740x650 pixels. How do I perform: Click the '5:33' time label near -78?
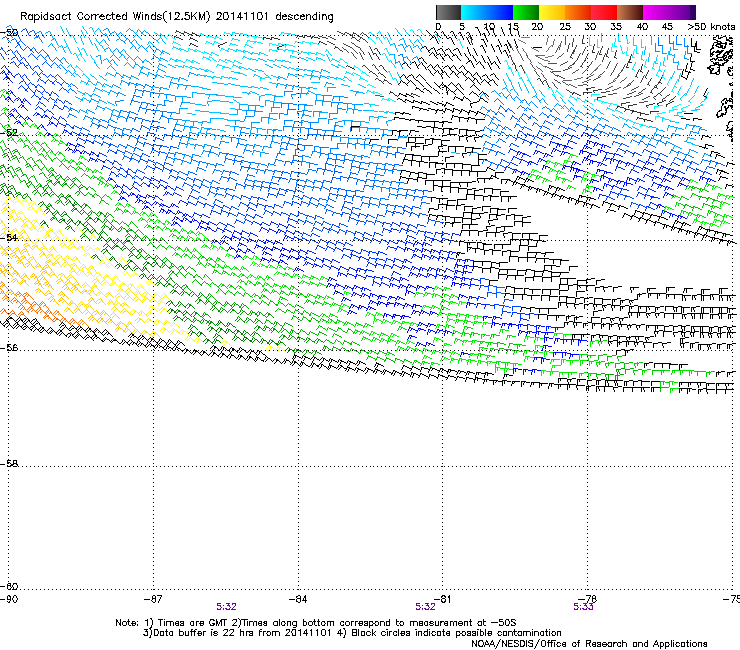[x=583, y=607]
